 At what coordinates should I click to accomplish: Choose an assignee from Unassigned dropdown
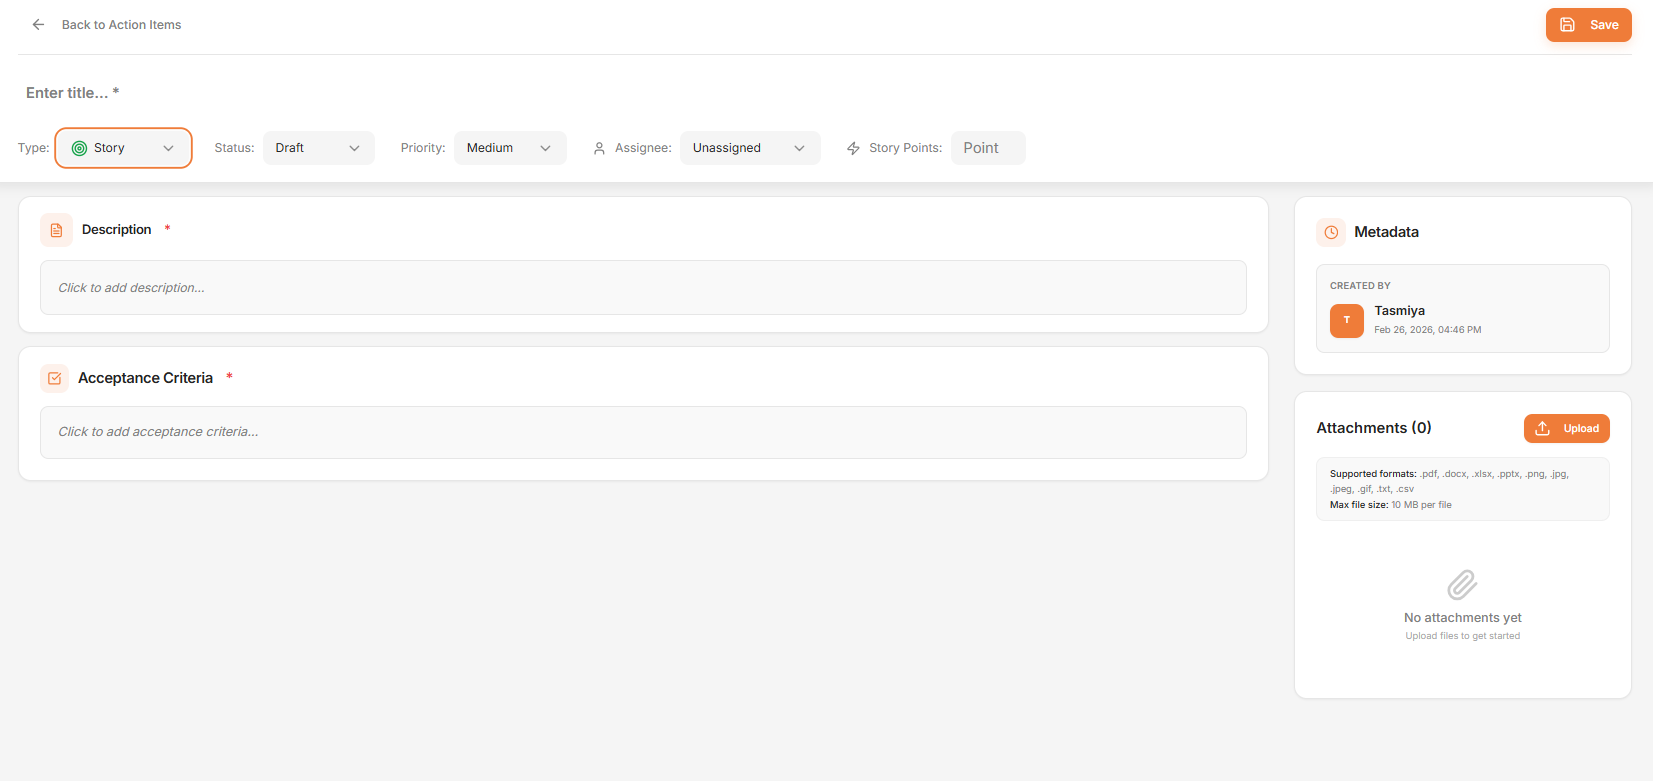pos(749,148)
